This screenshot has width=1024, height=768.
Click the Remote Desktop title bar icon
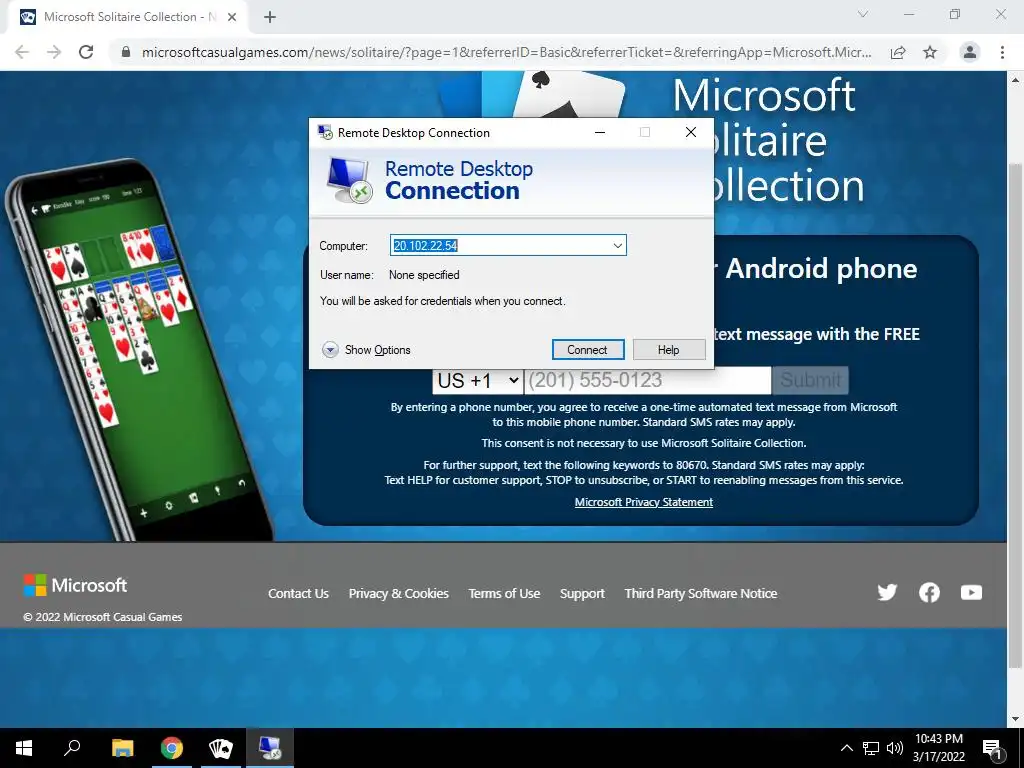point(325,133)
